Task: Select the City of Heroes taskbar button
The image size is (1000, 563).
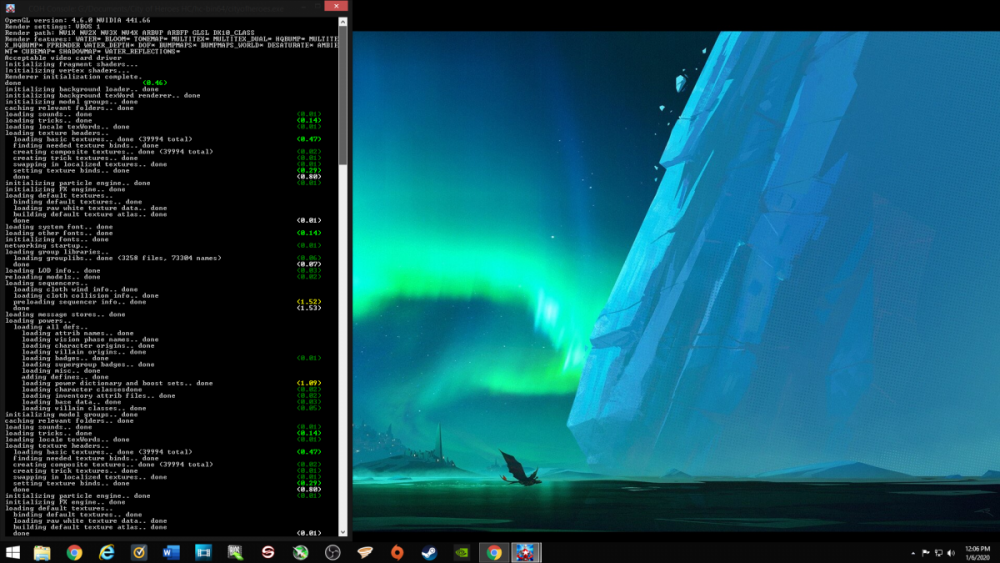Action: (x=526, y=552)
